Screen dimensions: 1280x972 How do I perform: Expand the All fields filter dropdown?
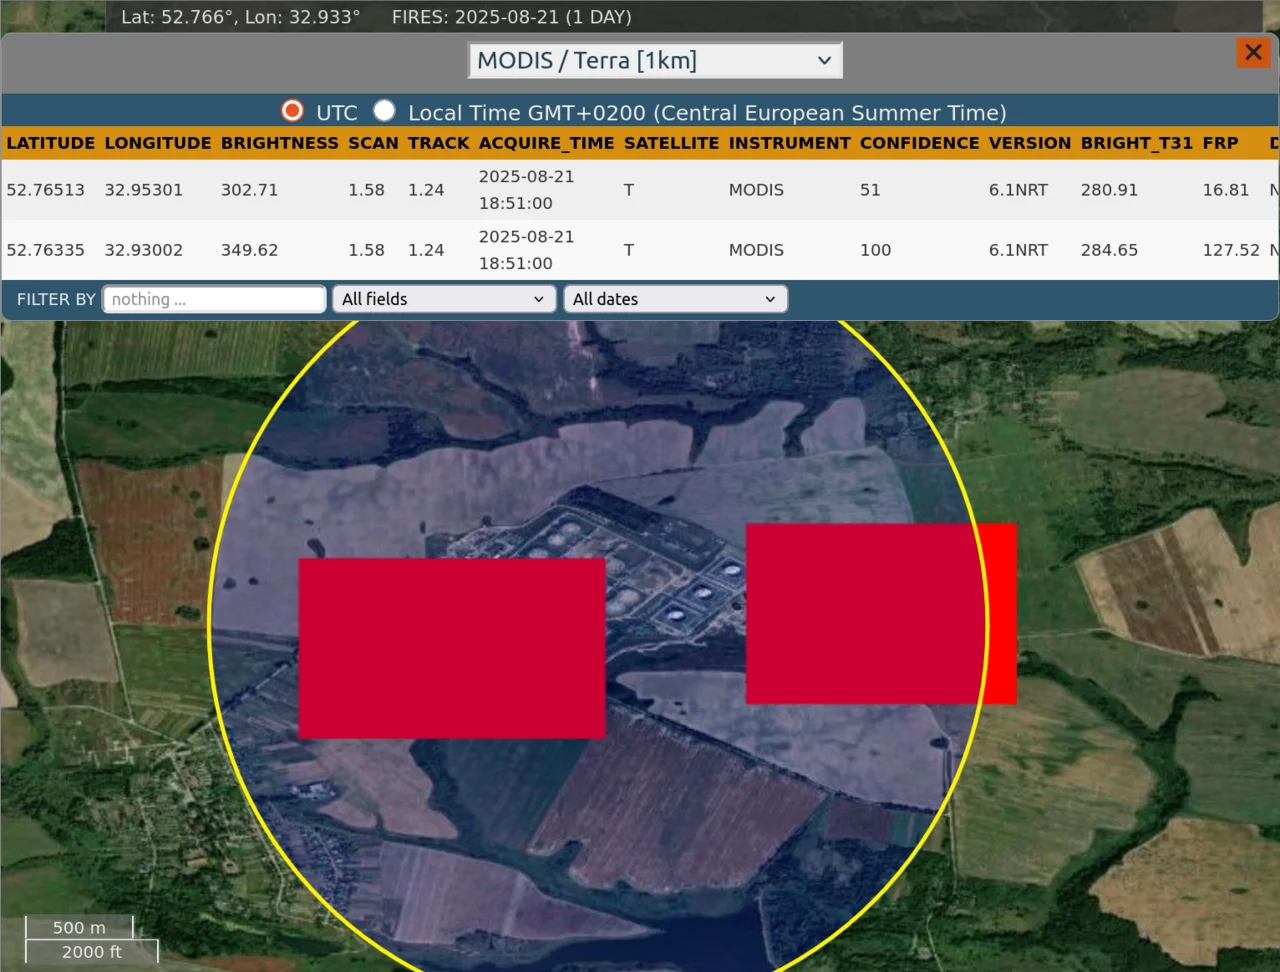tap(443, 299)
